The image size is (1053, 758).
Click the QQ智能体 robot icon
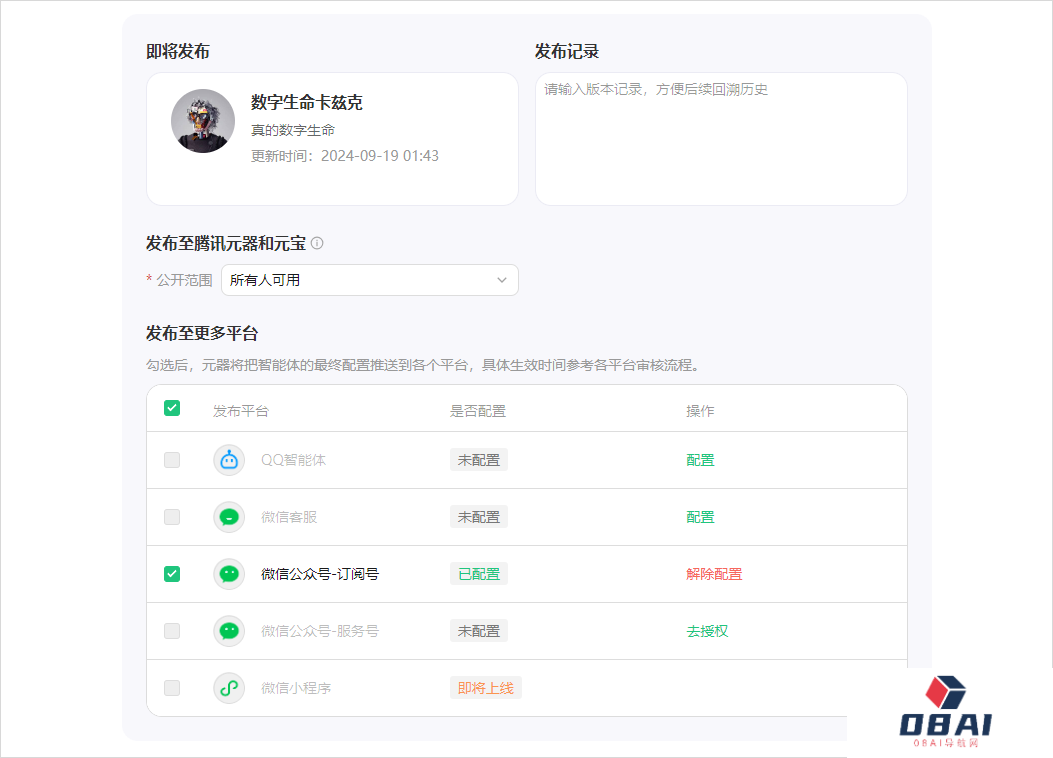(228, 459)
